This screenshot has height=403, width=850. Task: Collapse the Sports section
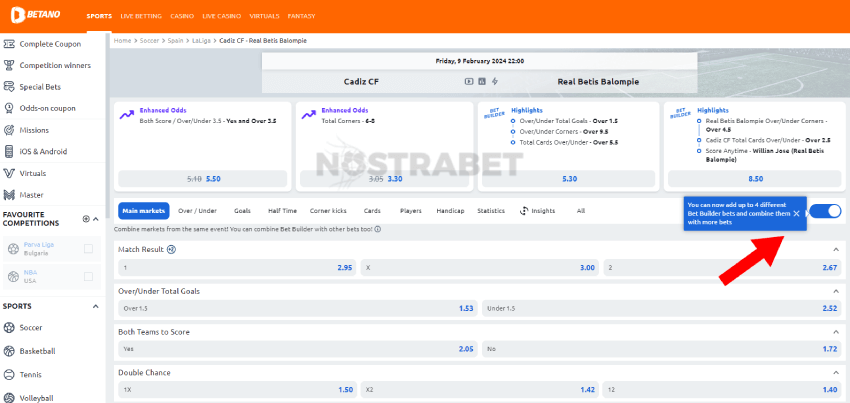(96, 306)
